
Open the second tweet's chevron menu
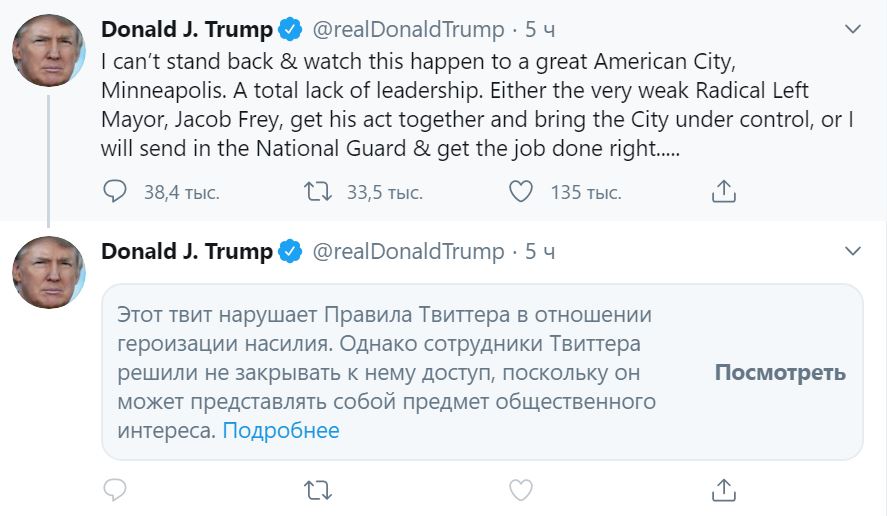click(852, 250)
